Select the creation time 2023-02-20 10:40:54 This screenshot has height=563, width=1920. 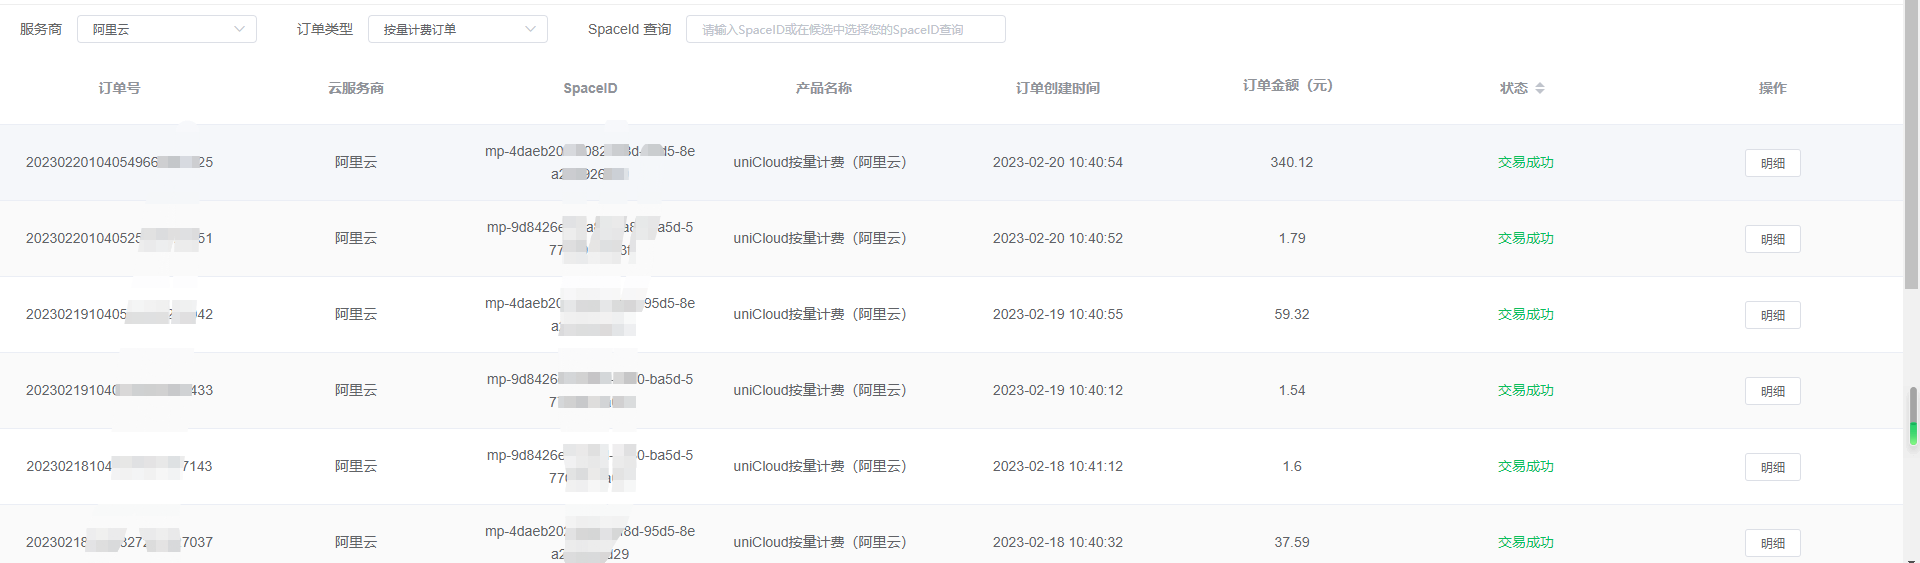pos(1058,162)
